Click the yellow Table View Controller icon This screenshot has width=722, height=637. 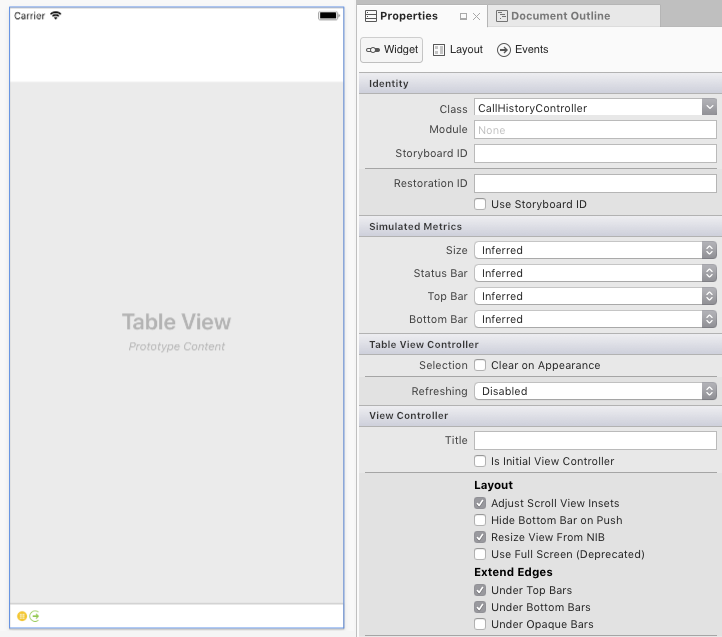click(x=22, y=616)
